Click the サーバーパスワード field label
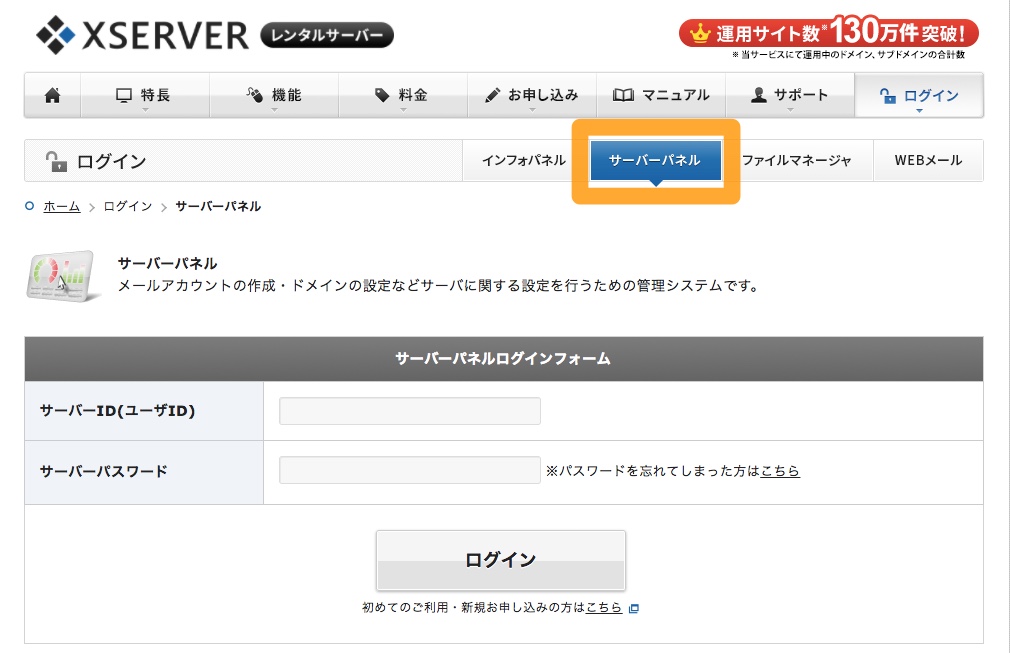This screenshot has height=653, width=1010. pos(104,471)
